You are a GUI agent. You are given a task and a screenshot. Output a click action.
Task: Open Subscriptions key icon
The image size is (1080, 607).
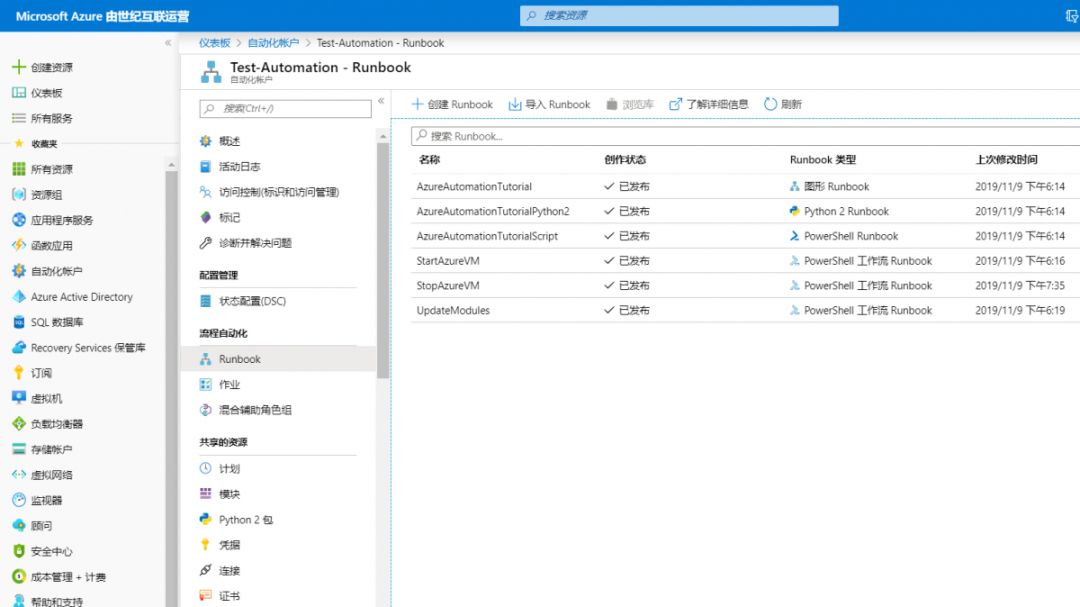19,373
